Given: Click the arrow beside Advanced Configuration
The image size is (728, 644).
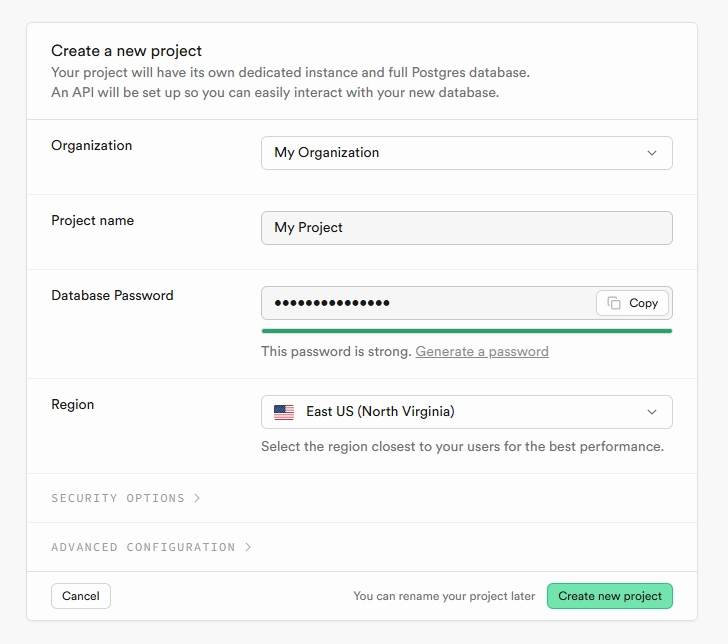Looking at the screenshot, I should [248, 547].
